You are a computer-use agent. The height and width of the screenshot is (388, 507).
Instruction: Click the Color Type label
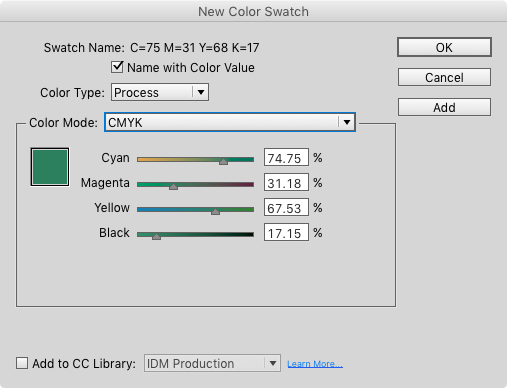click(x=72, y=93)
